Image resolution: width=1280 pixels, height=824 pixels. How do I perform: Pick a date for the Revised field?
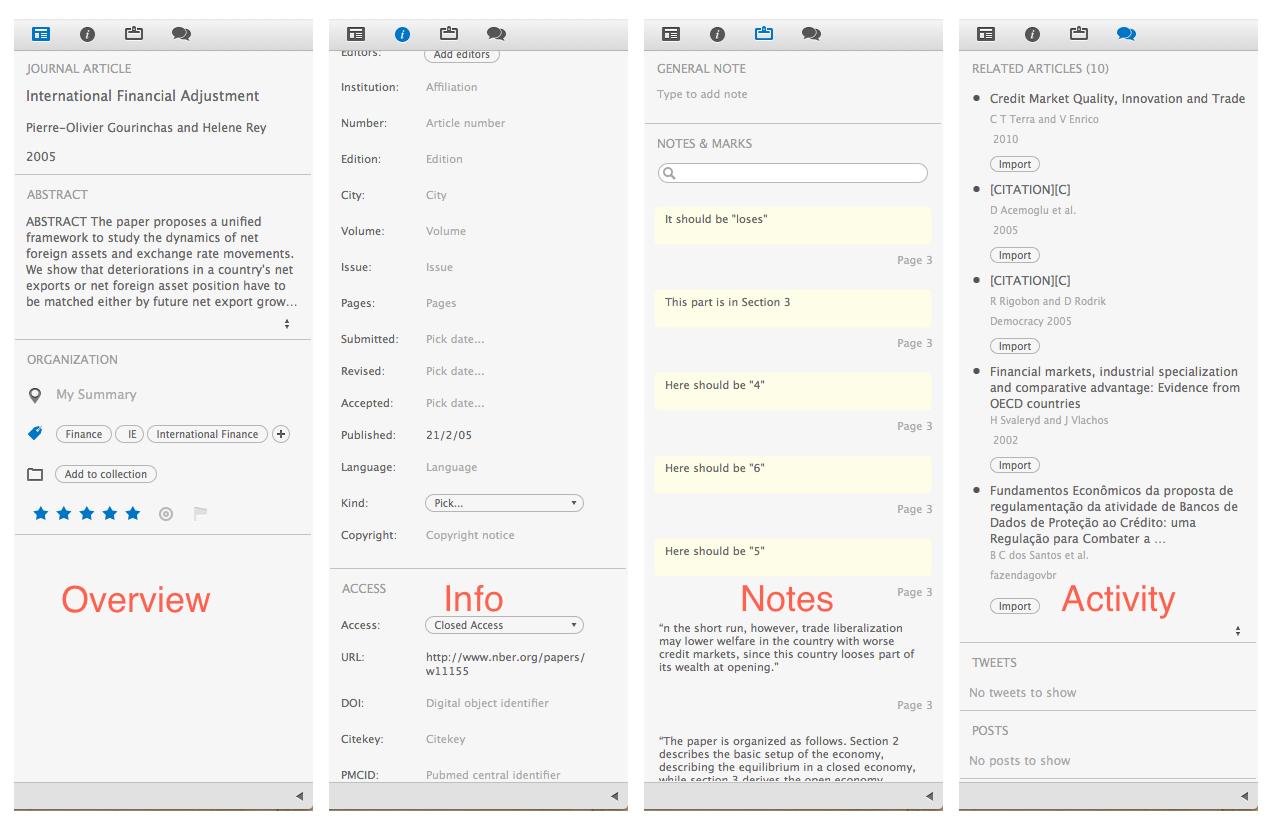click(455, 371)
